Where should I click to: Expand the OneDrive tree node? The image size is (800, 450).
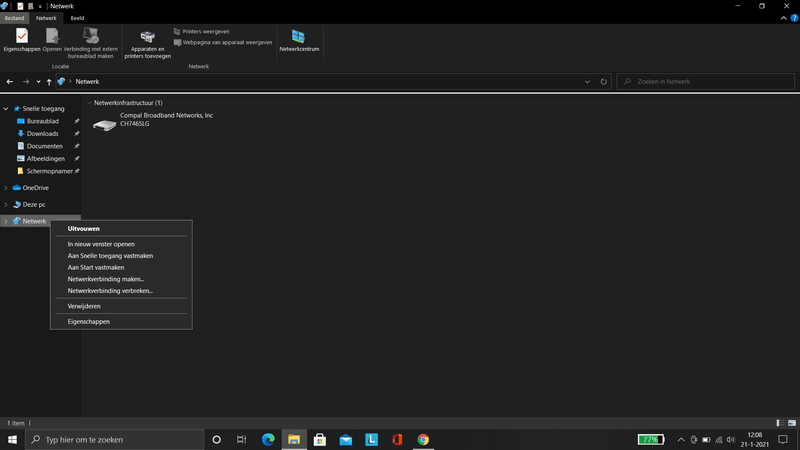(6, 188)
